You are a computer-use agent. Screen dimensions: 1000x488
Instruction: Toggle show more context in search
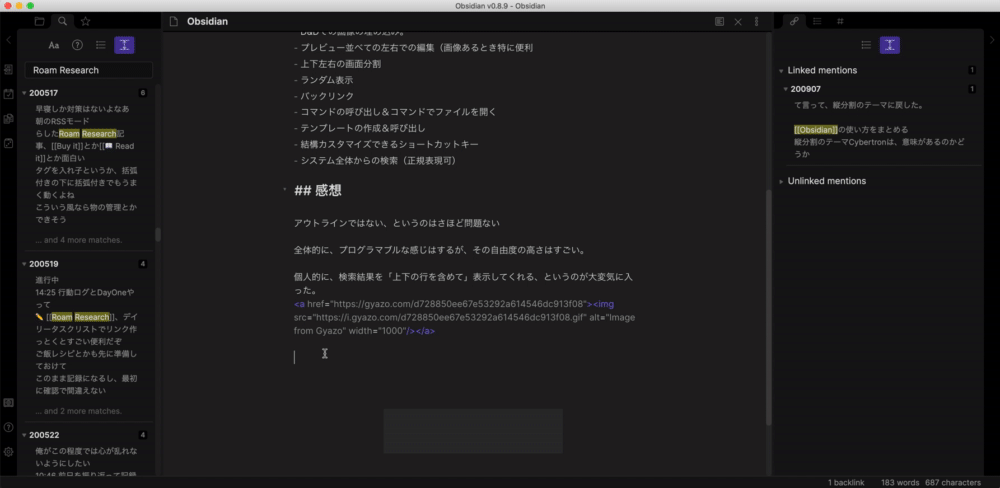click(x=123, y=45)
